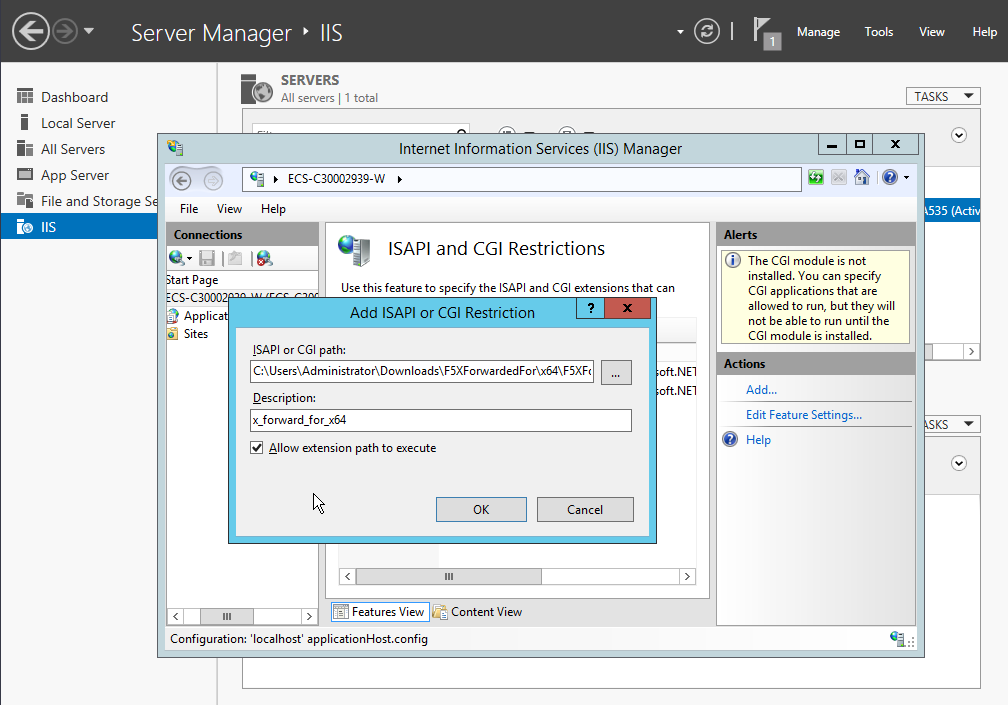
Task: Click feature list horizontal scrollbar thumb
Action: pos(449,576)
